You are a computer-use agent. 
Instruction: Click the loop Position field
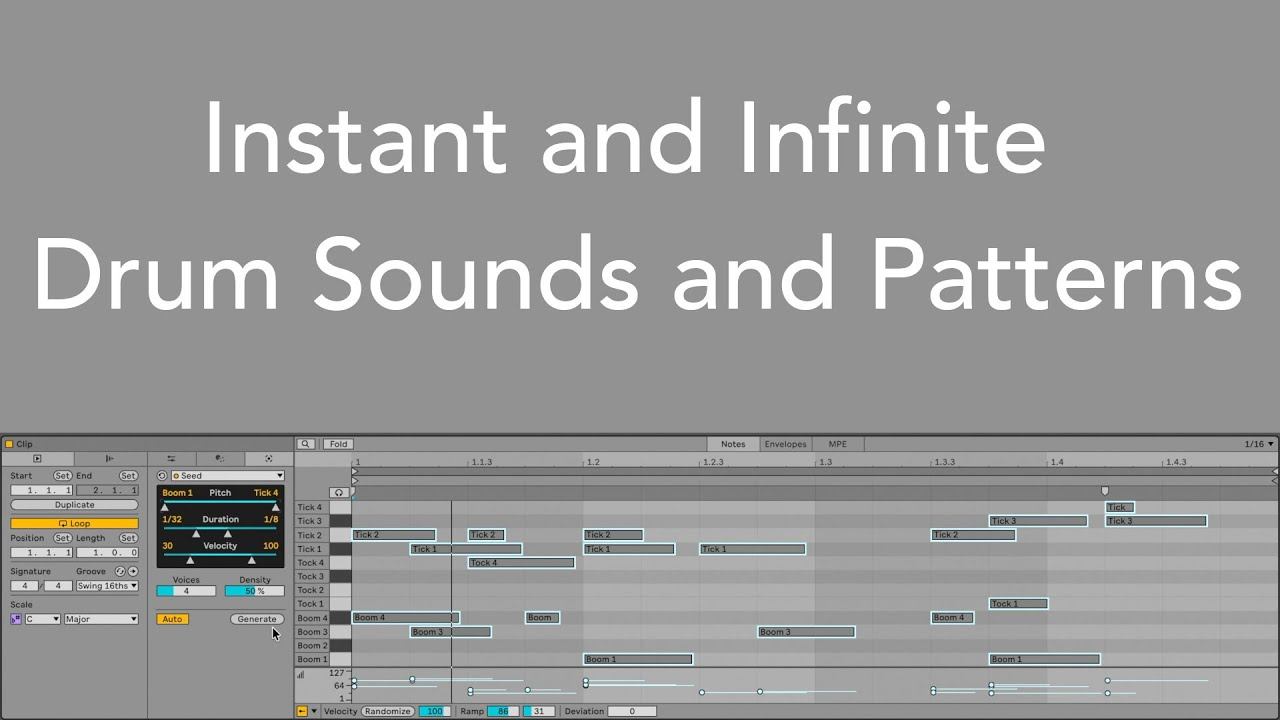tap(41, 553)
